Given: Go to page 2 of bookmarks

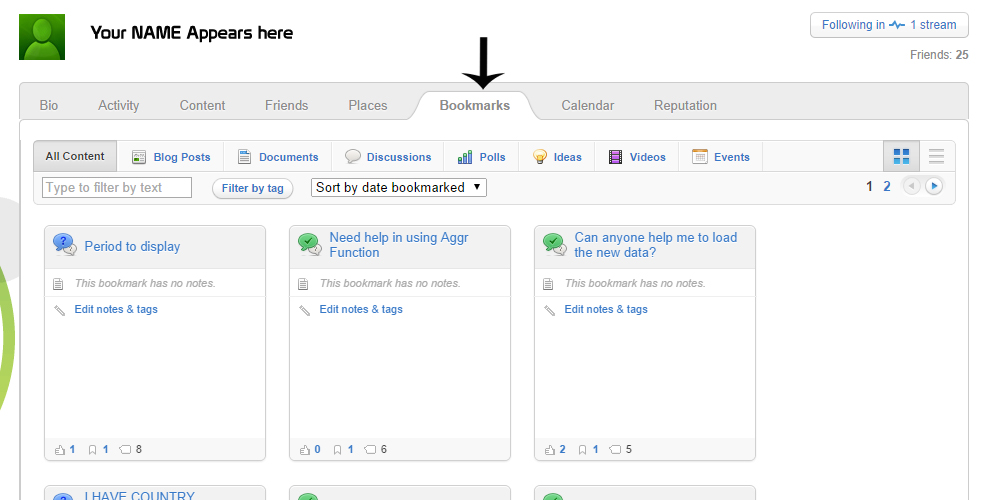Looking at the screenshot, I should click(887, 186).
